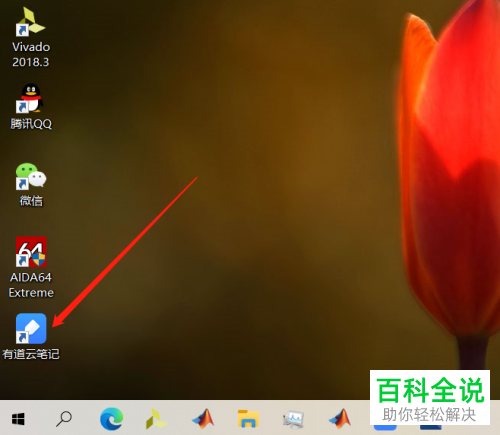Open the MATLAB taskbar icon right of monitor app
The image size is (500, 435).
point(340,418)
